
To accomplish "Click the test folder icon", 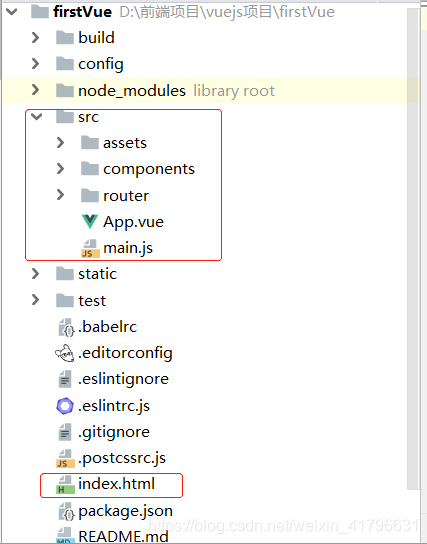I will [65, 300].
